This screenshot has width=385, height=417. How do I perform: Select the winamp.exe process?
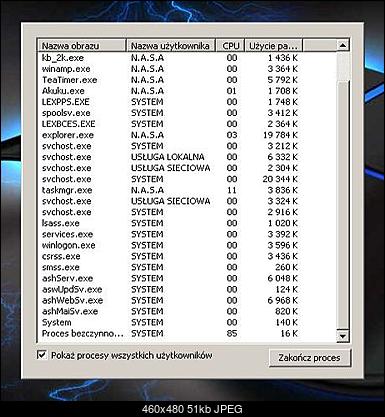pos(170,69)
